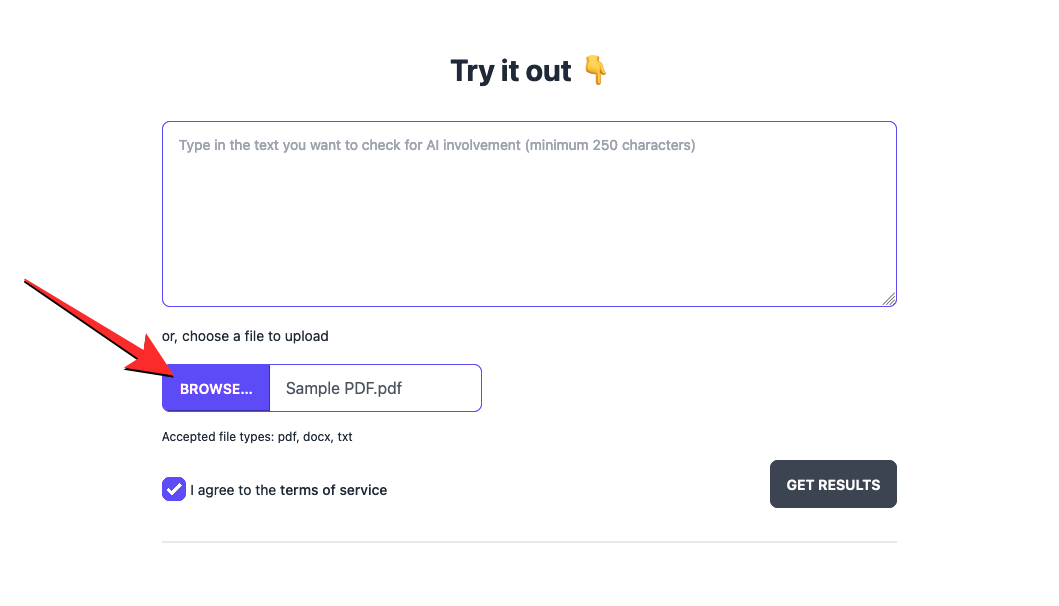
Task: Click the horizontal divider below the form
Action: click(529, 542)
